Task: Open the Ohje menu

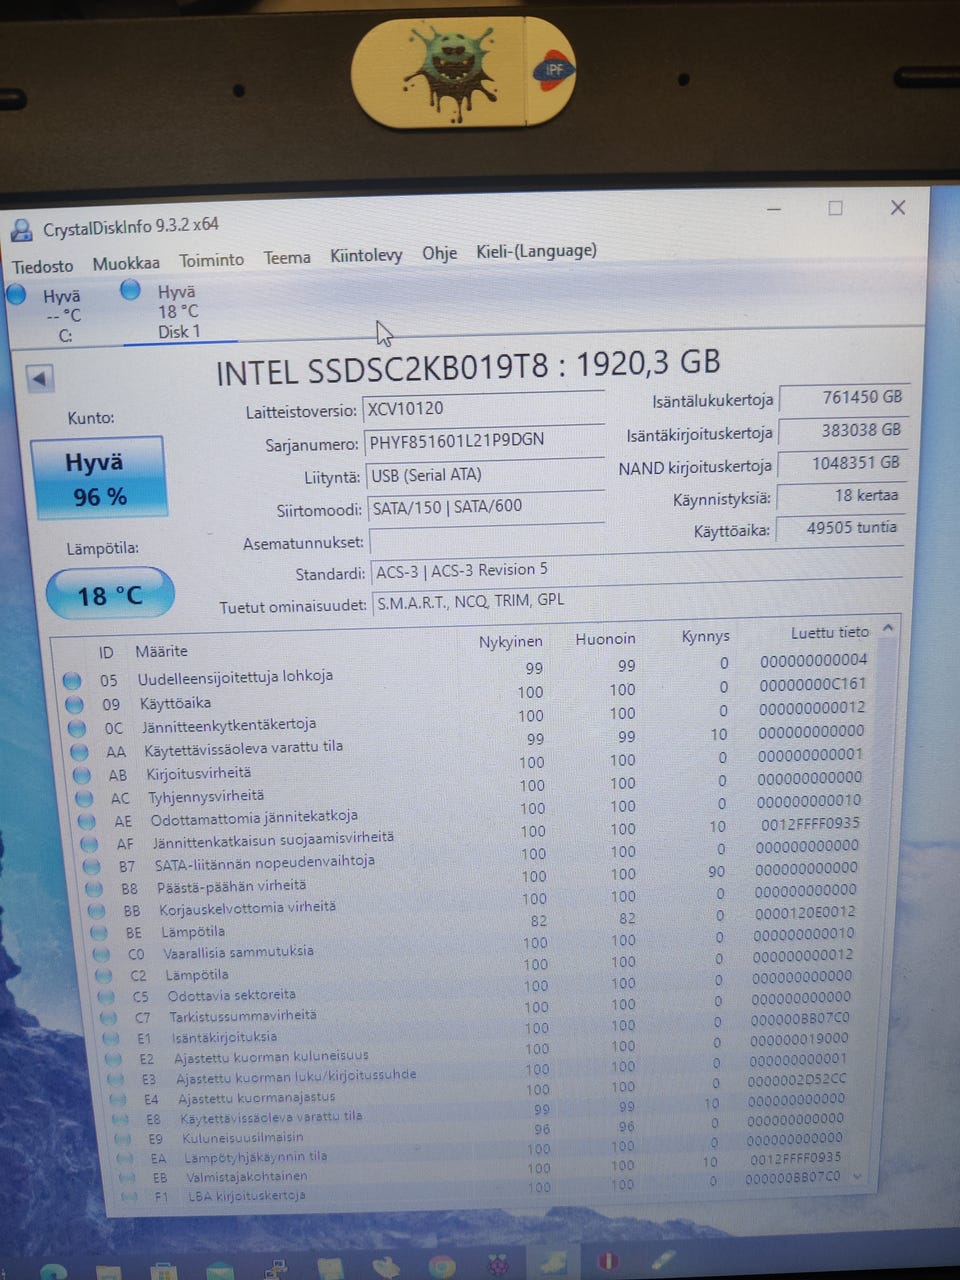Action: pos(439,253)
